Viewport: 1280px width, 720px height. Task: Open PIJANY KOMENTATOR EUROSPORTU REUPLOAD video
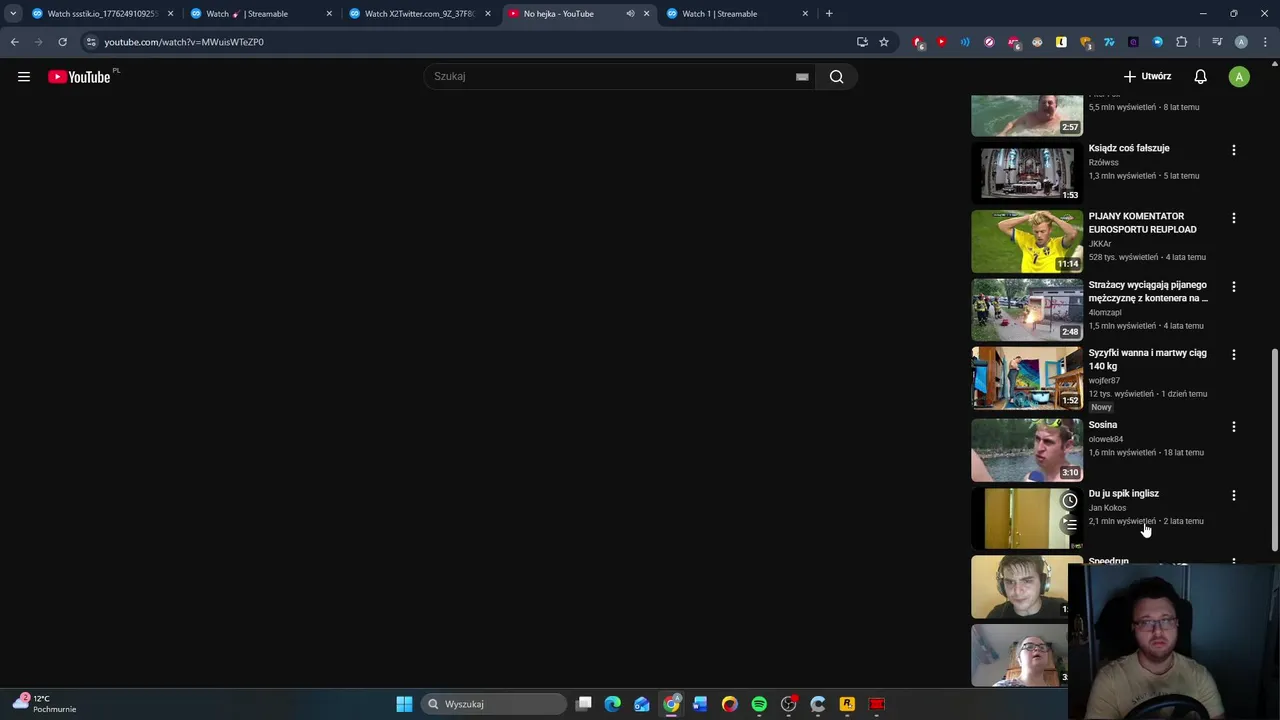[1142, 223]
